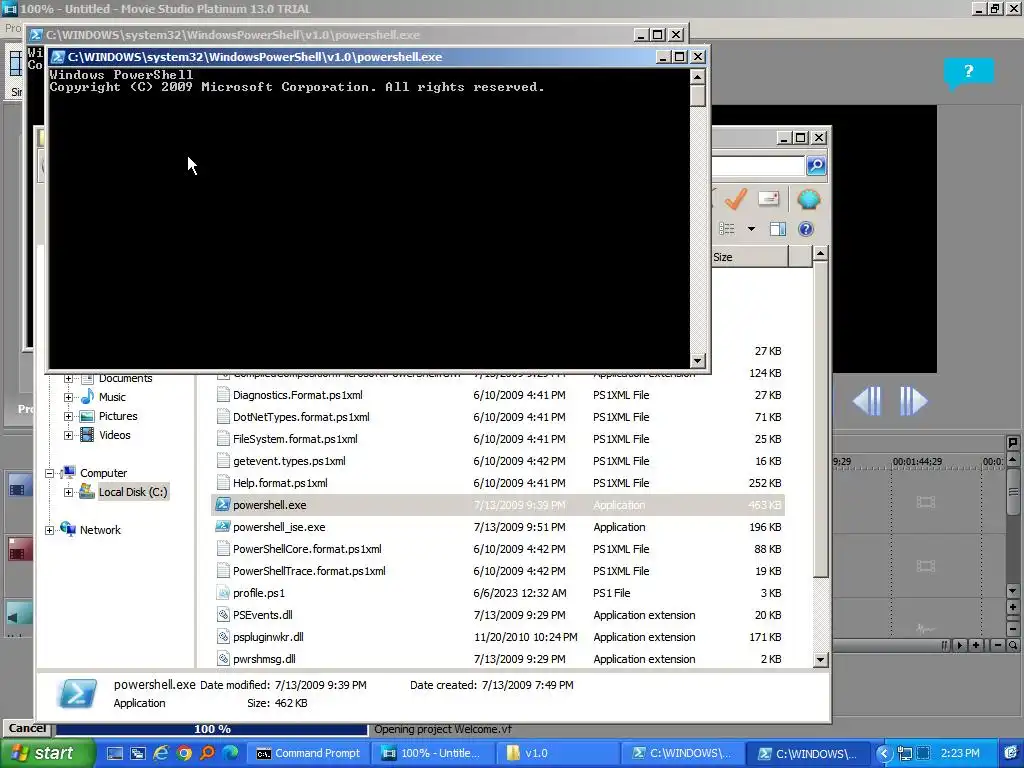1024x768 pixels.
Task: Click the Cancel button beside progress bar
Action: 27,728
